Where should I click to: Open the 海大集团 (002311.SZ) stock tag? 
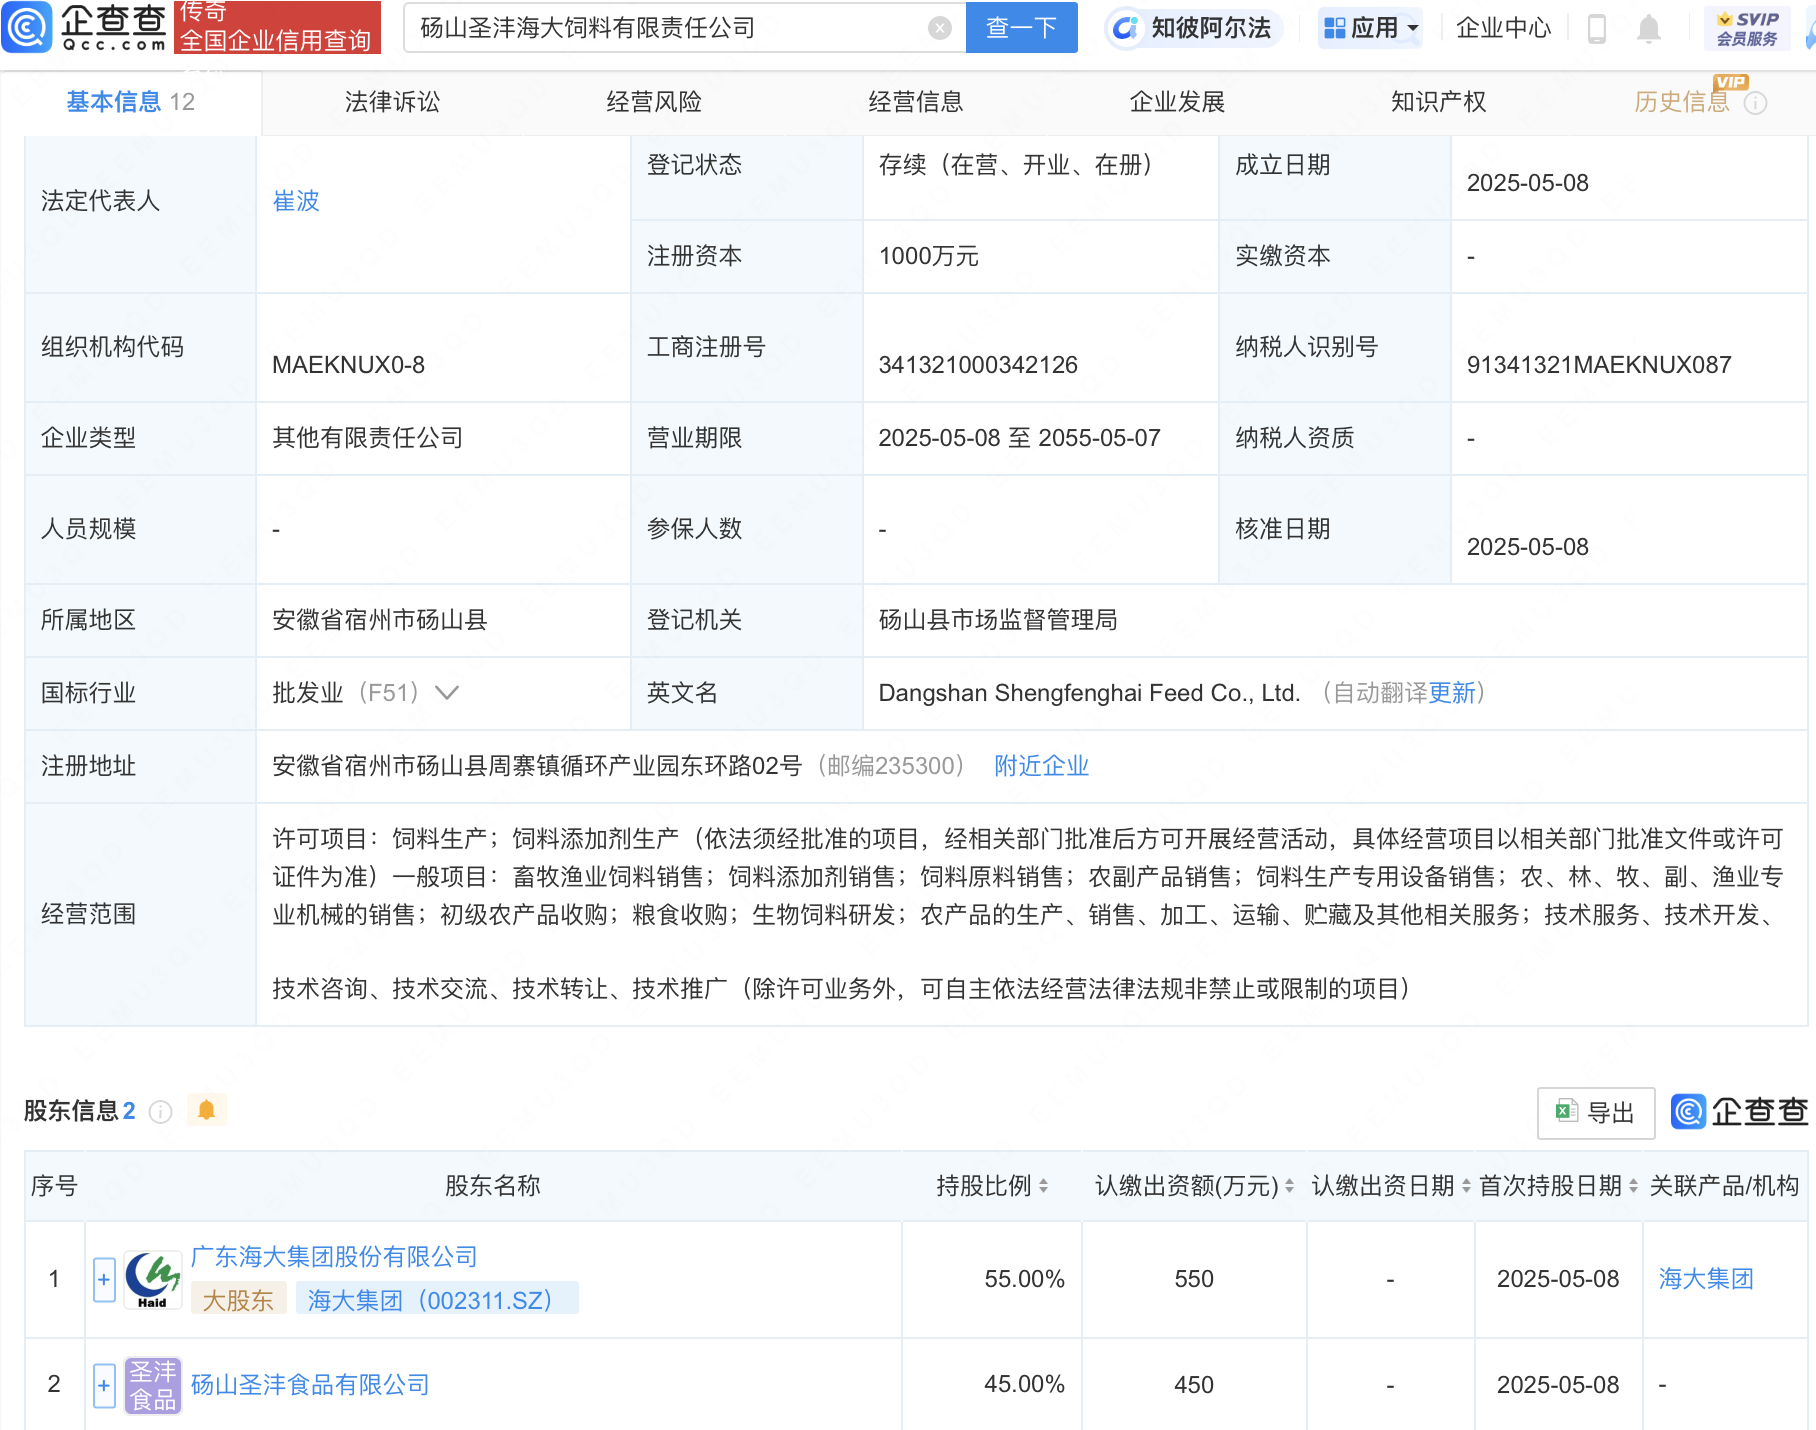[x=436, y=1300]
